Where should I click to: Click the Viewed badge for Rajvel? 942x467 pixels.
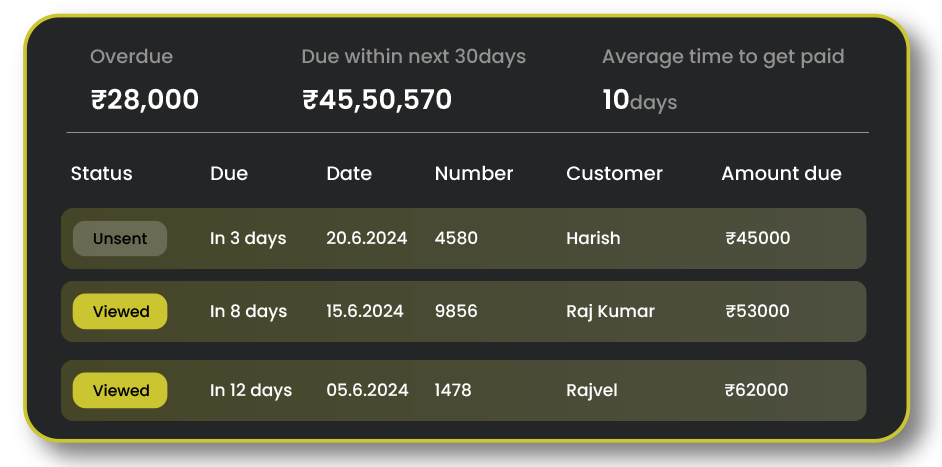(x=120, y=391)
